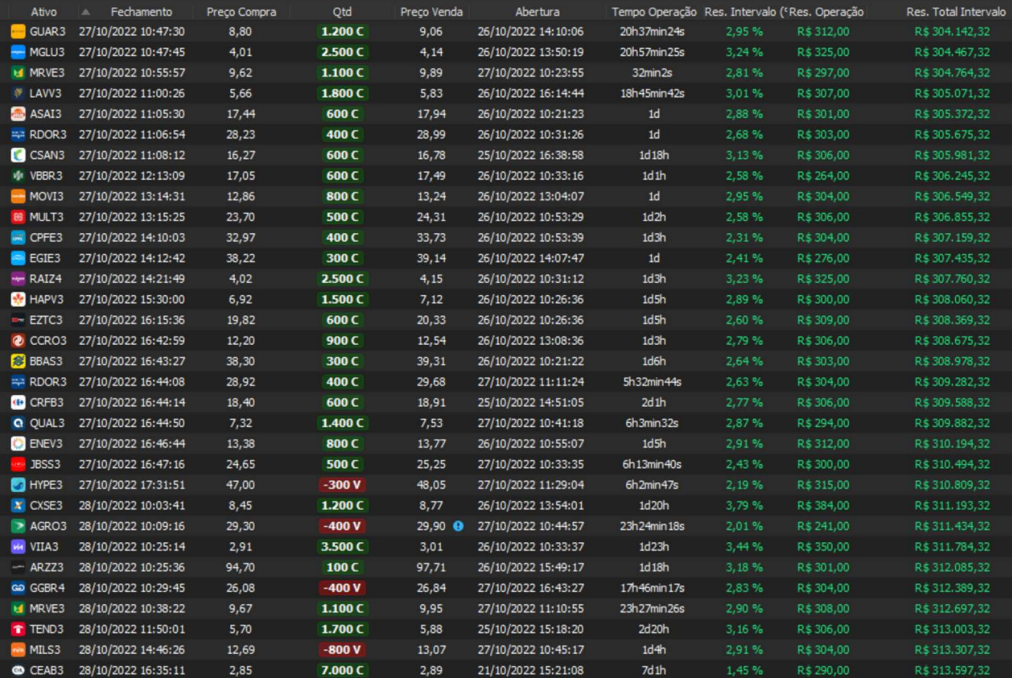The width and height of the screenshot is (1012, 678).
Task: Select the Abertura column header
Action: [538, 12]
